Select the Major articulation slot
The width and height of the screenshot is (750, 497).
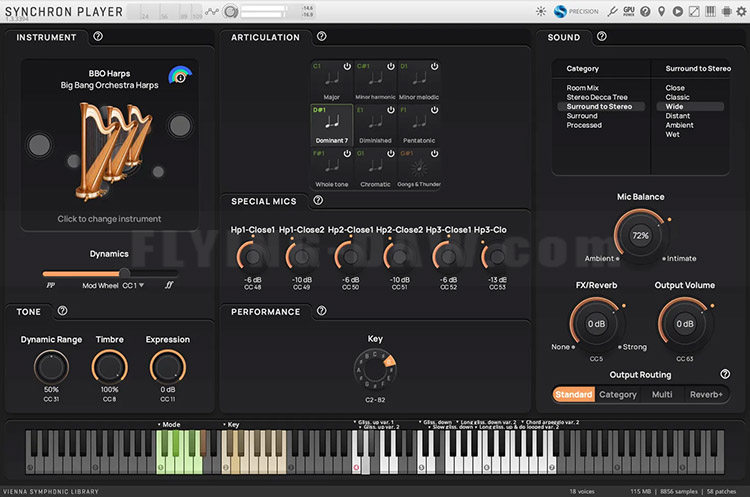pos(331,81)
